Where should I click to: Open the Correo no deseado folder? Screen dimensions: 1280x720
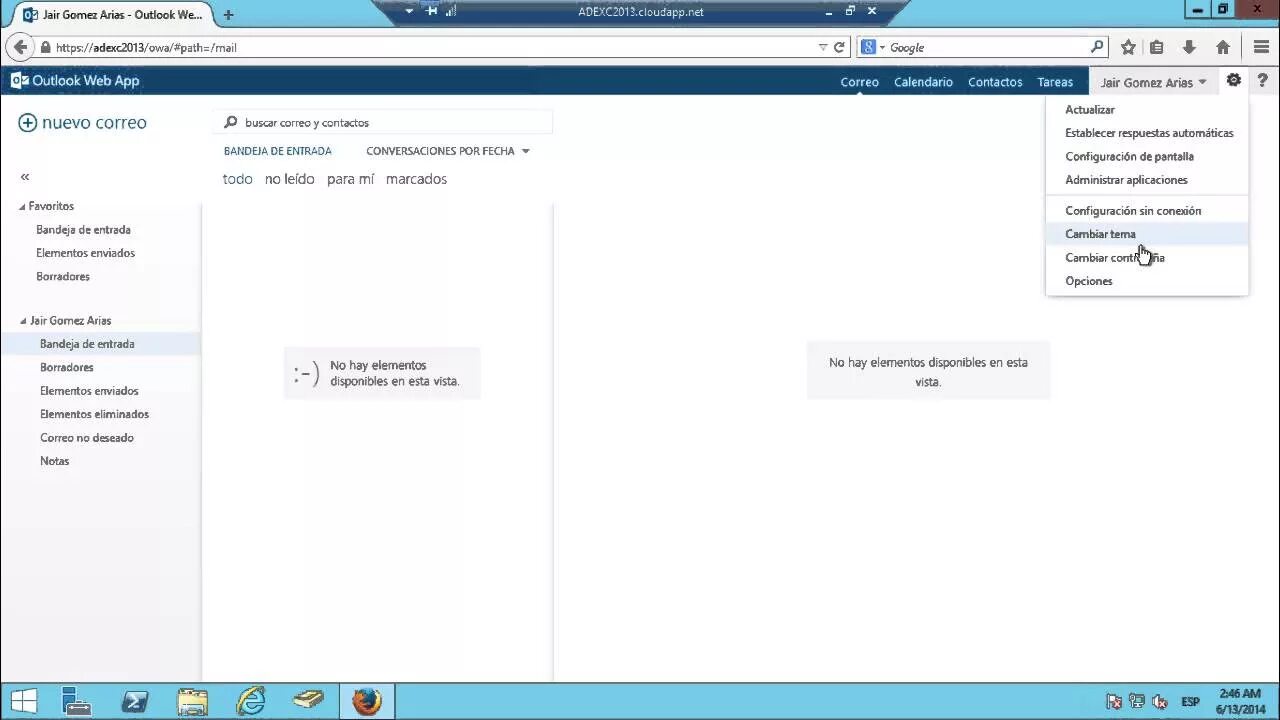[x=88, y=437]
